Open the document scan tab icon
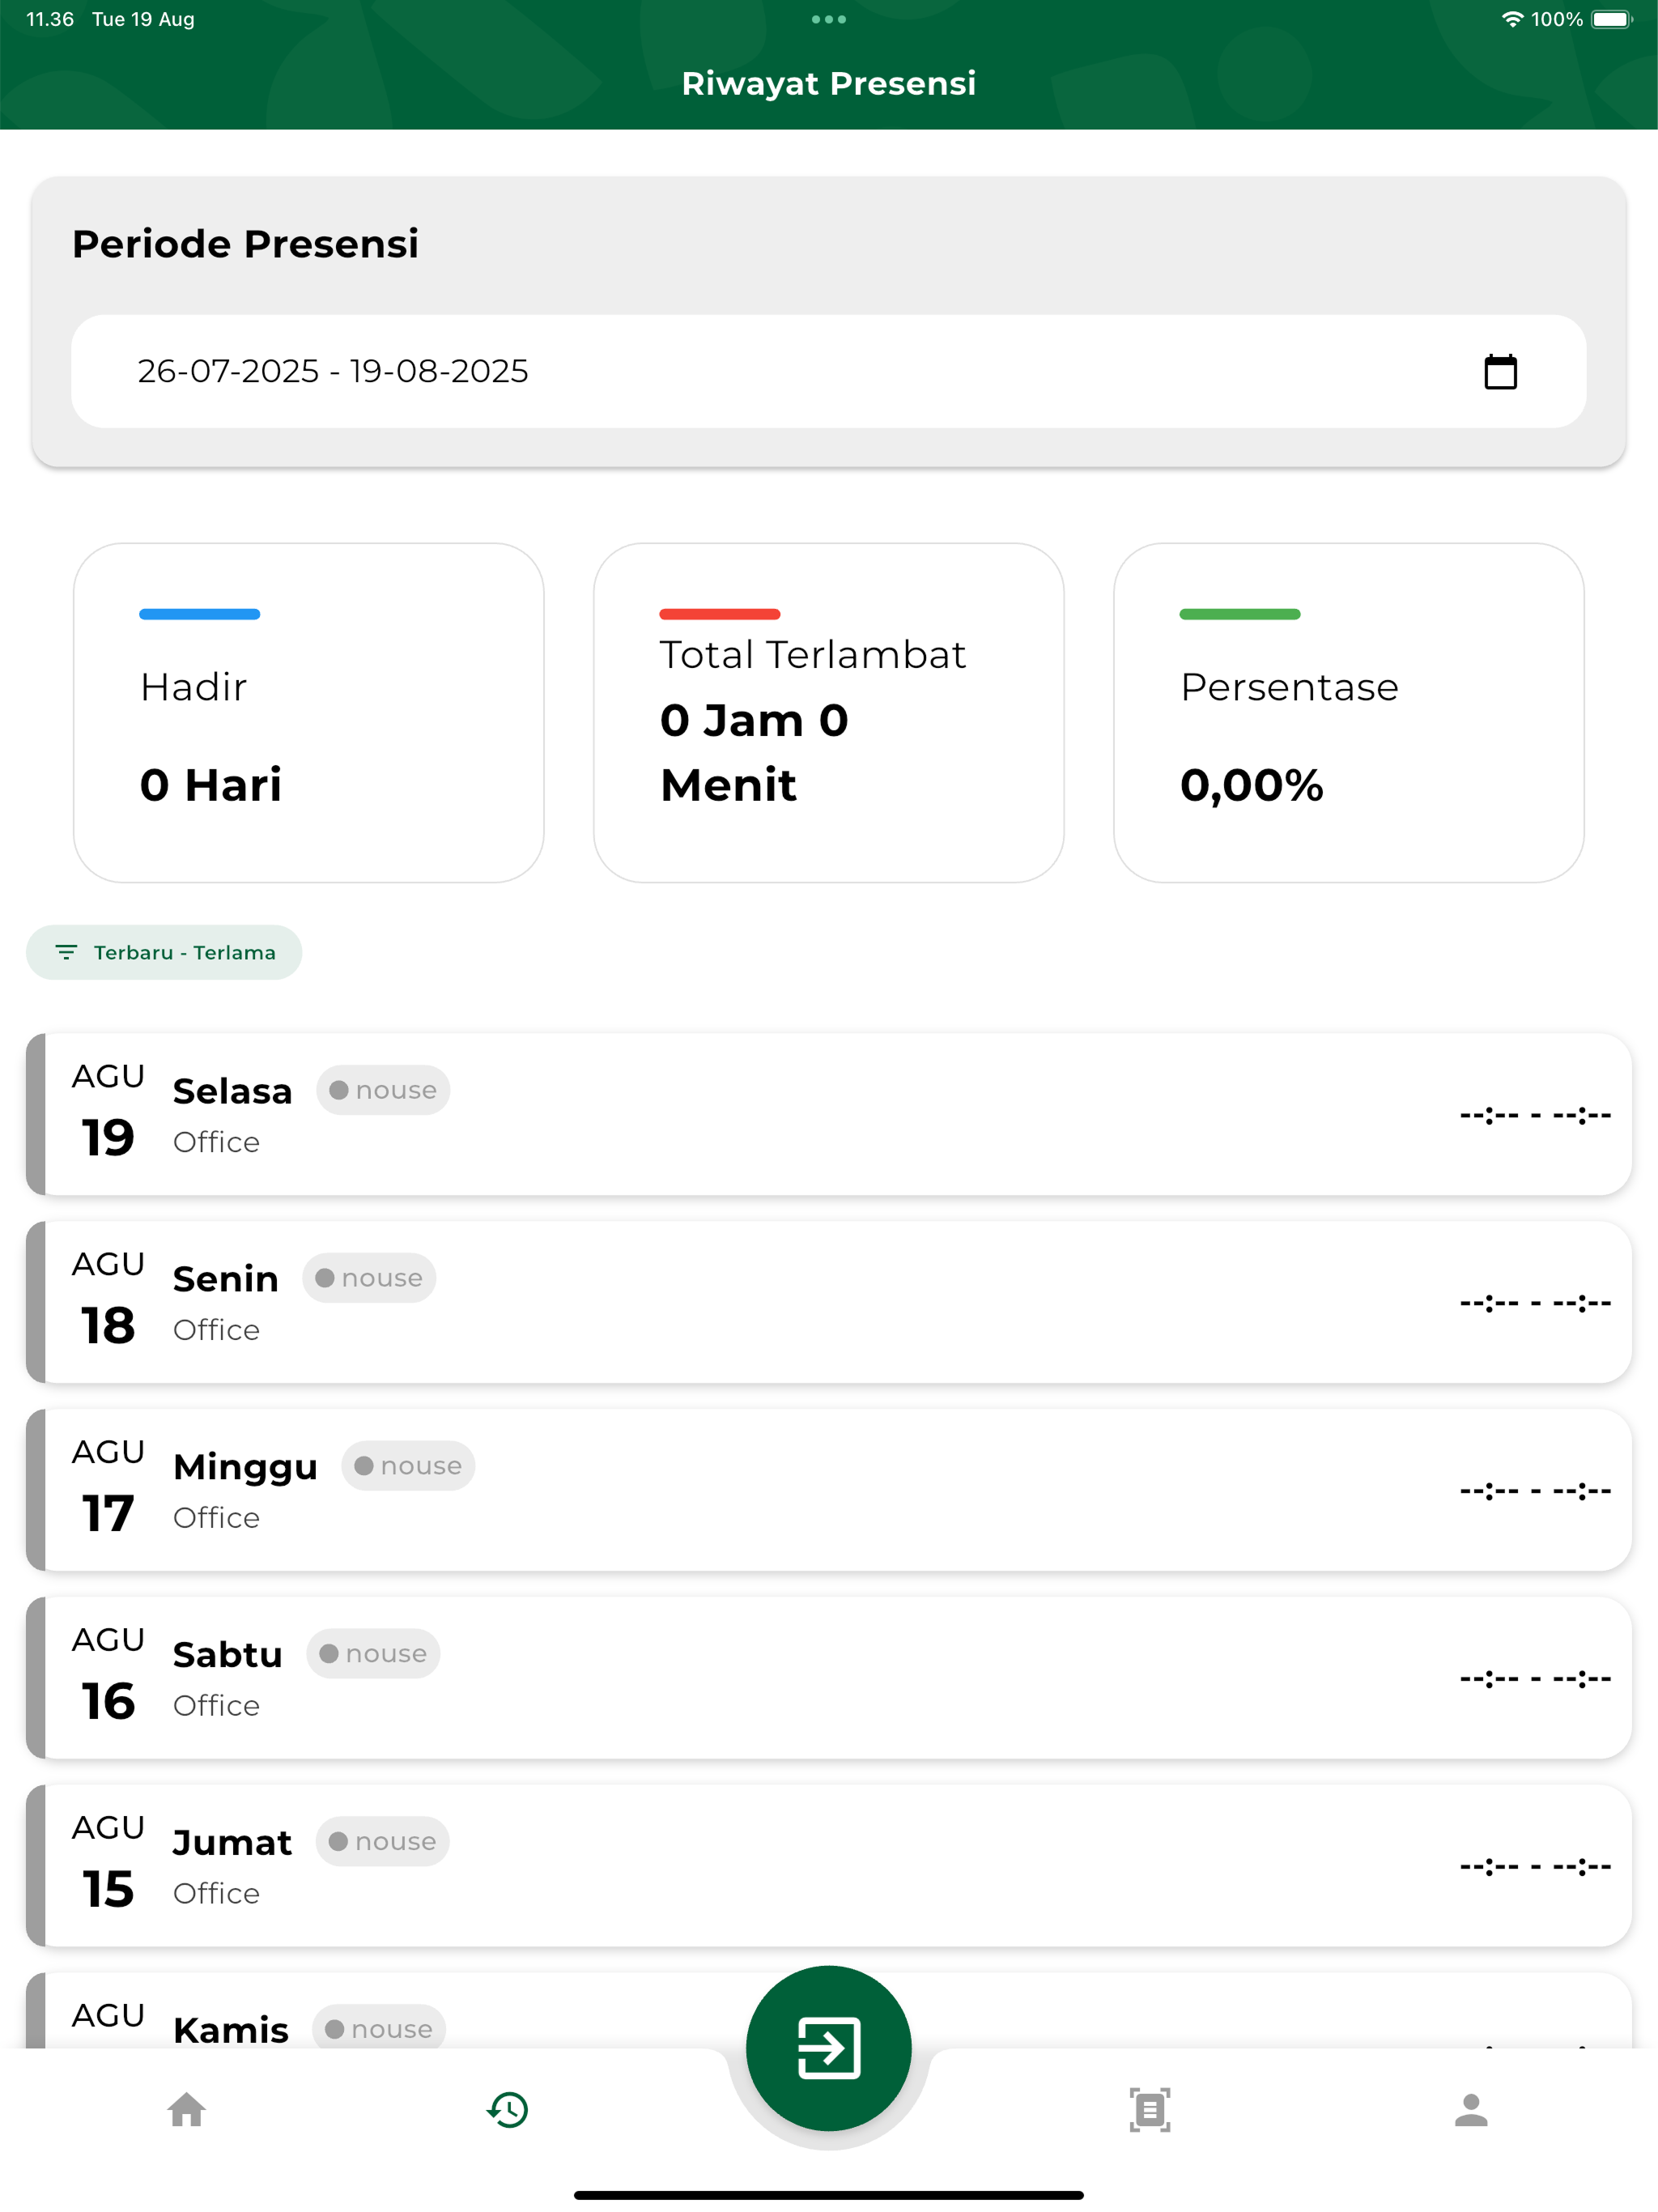Viewport: 1658px width, 2212px height. tap(1150, 2110)
